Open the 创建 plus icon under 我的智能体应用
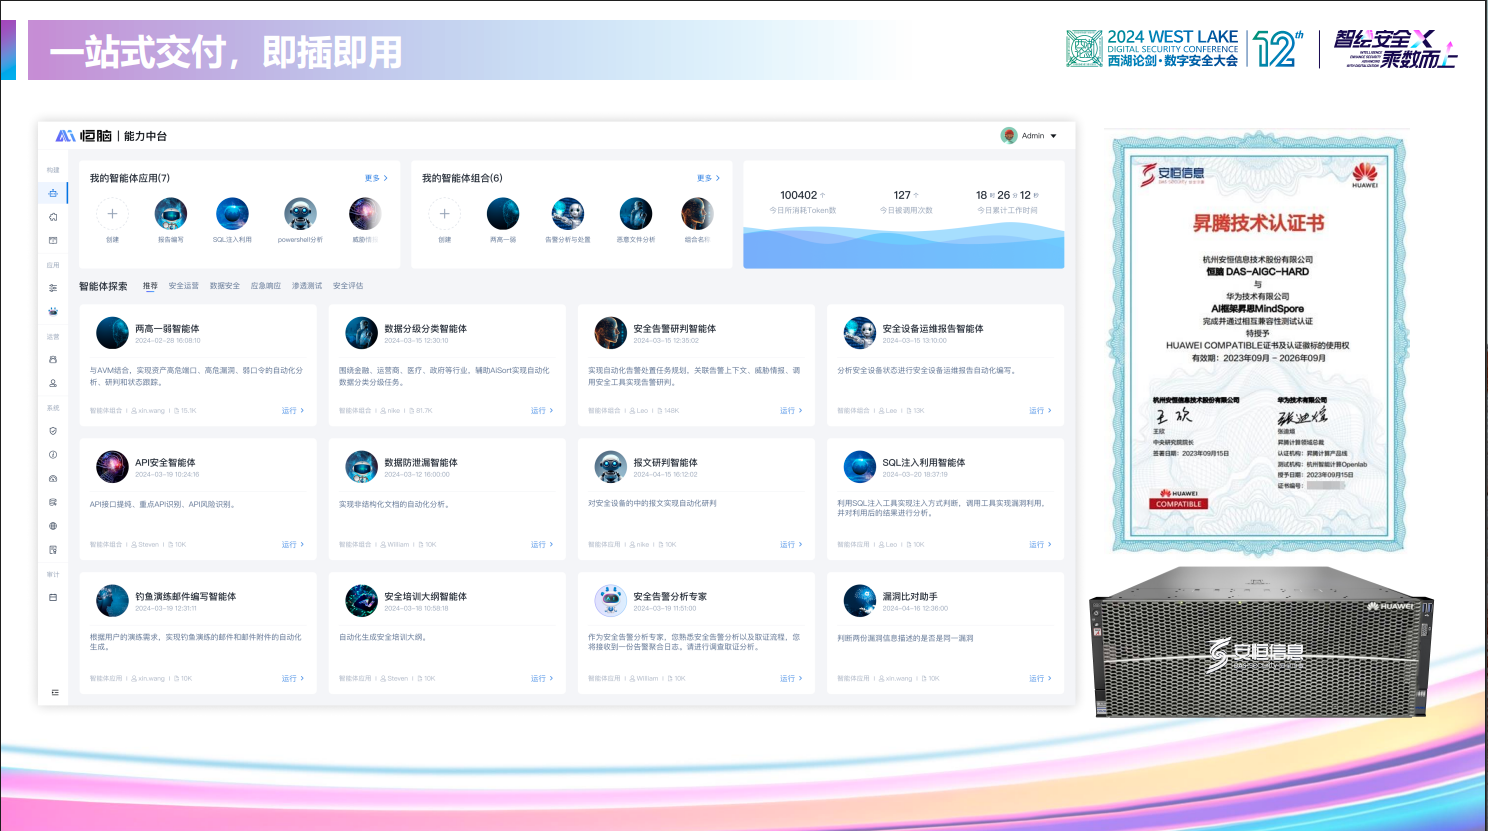Viewport: 1488px width, 831px height. click(x=112, y=212)
